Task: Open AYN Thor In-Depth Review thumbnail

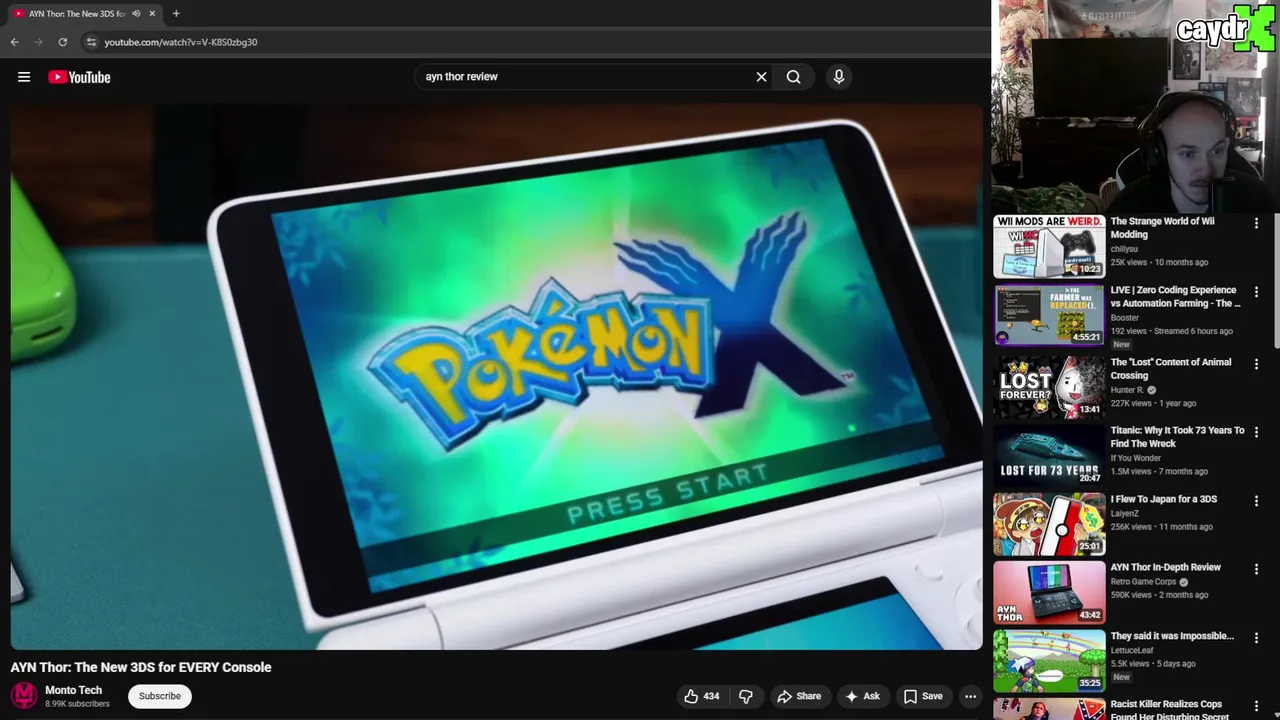Action: [1049, 592]
